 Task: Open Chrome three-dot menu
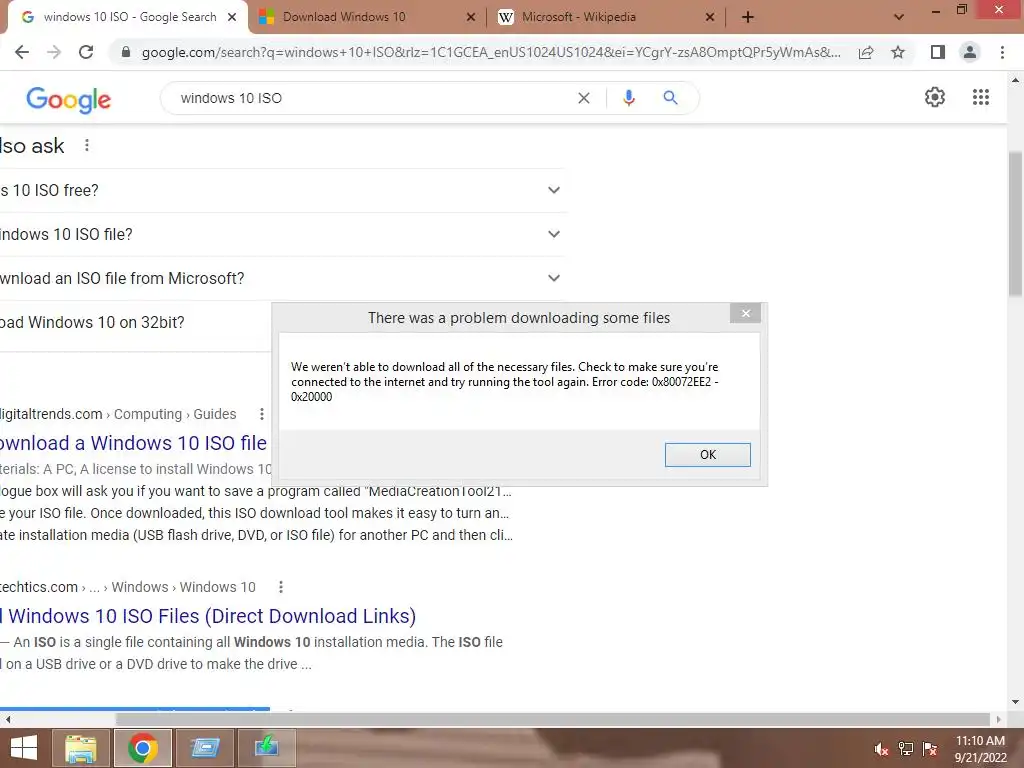(x=1002, y=52)
